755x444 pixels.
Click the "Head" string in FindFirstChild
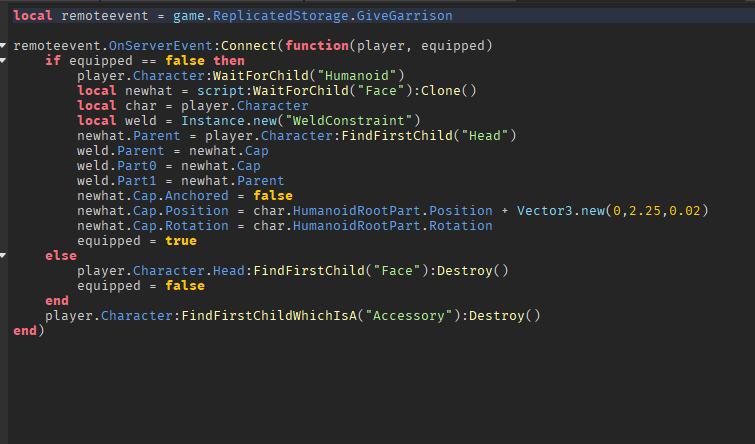pos(484,136)
